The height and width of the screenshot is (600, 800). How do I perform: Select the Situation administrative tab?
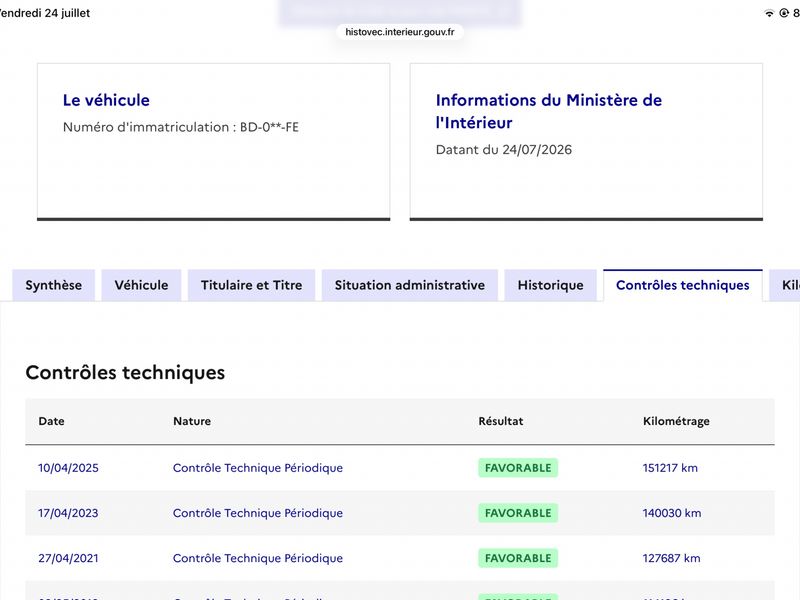410,285
